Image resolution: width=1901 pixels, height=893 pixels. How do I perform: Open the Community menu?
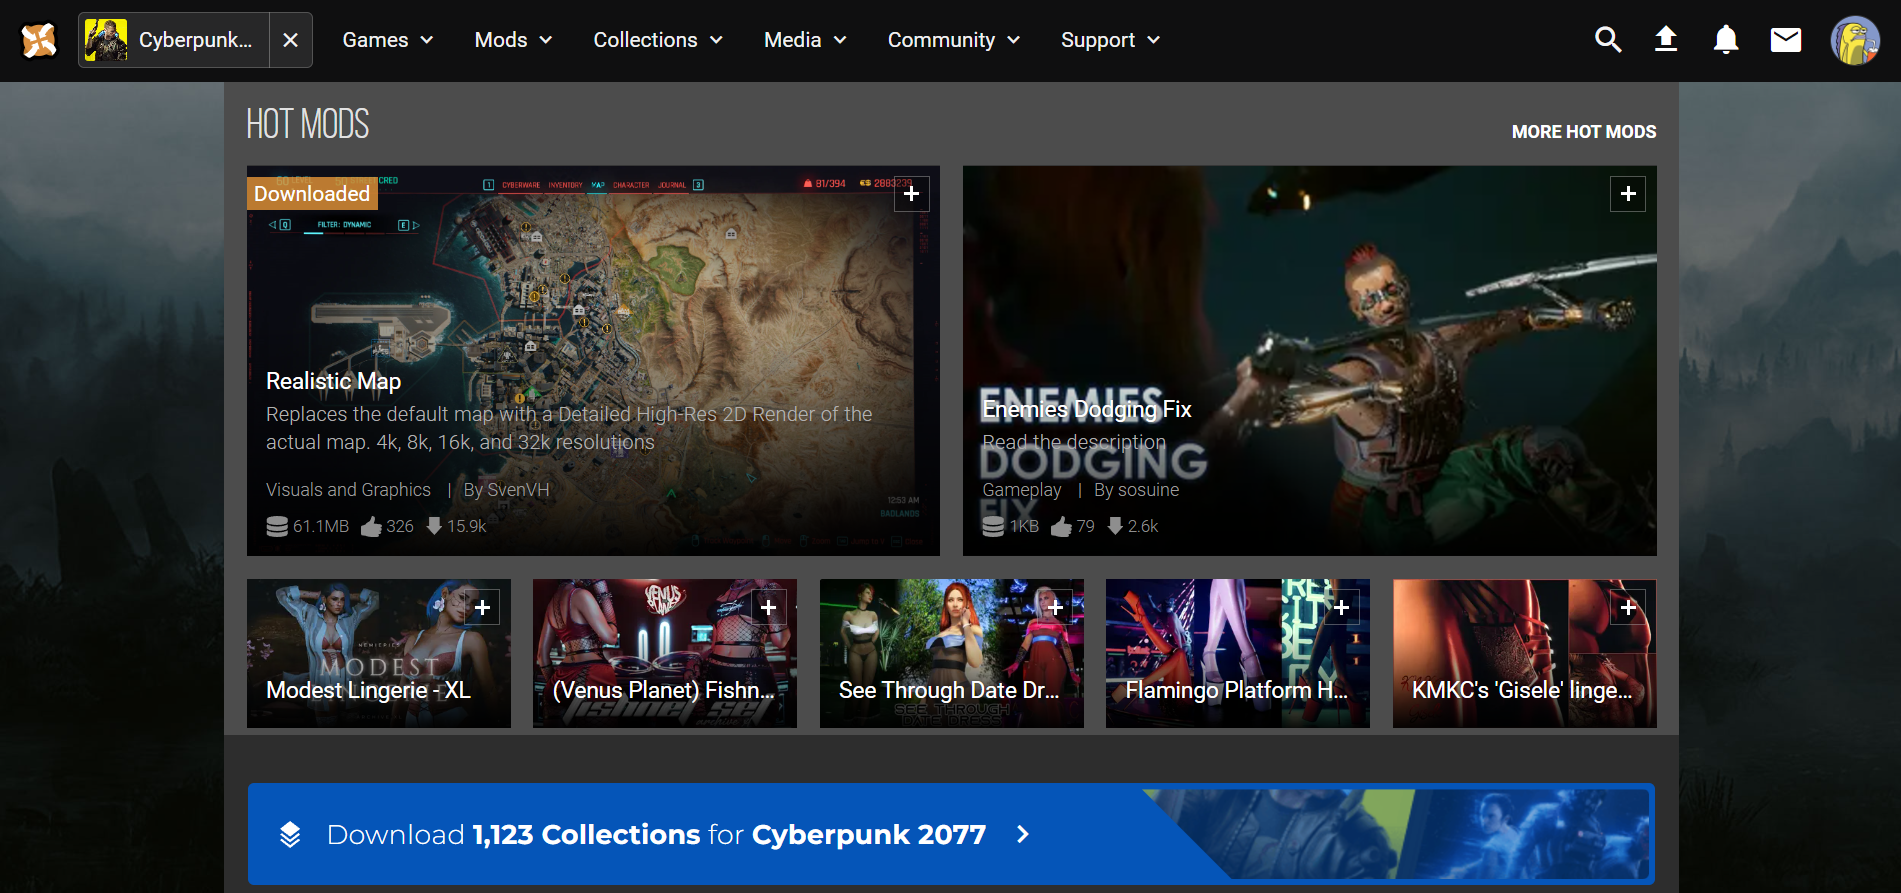[x=953, y=40]
